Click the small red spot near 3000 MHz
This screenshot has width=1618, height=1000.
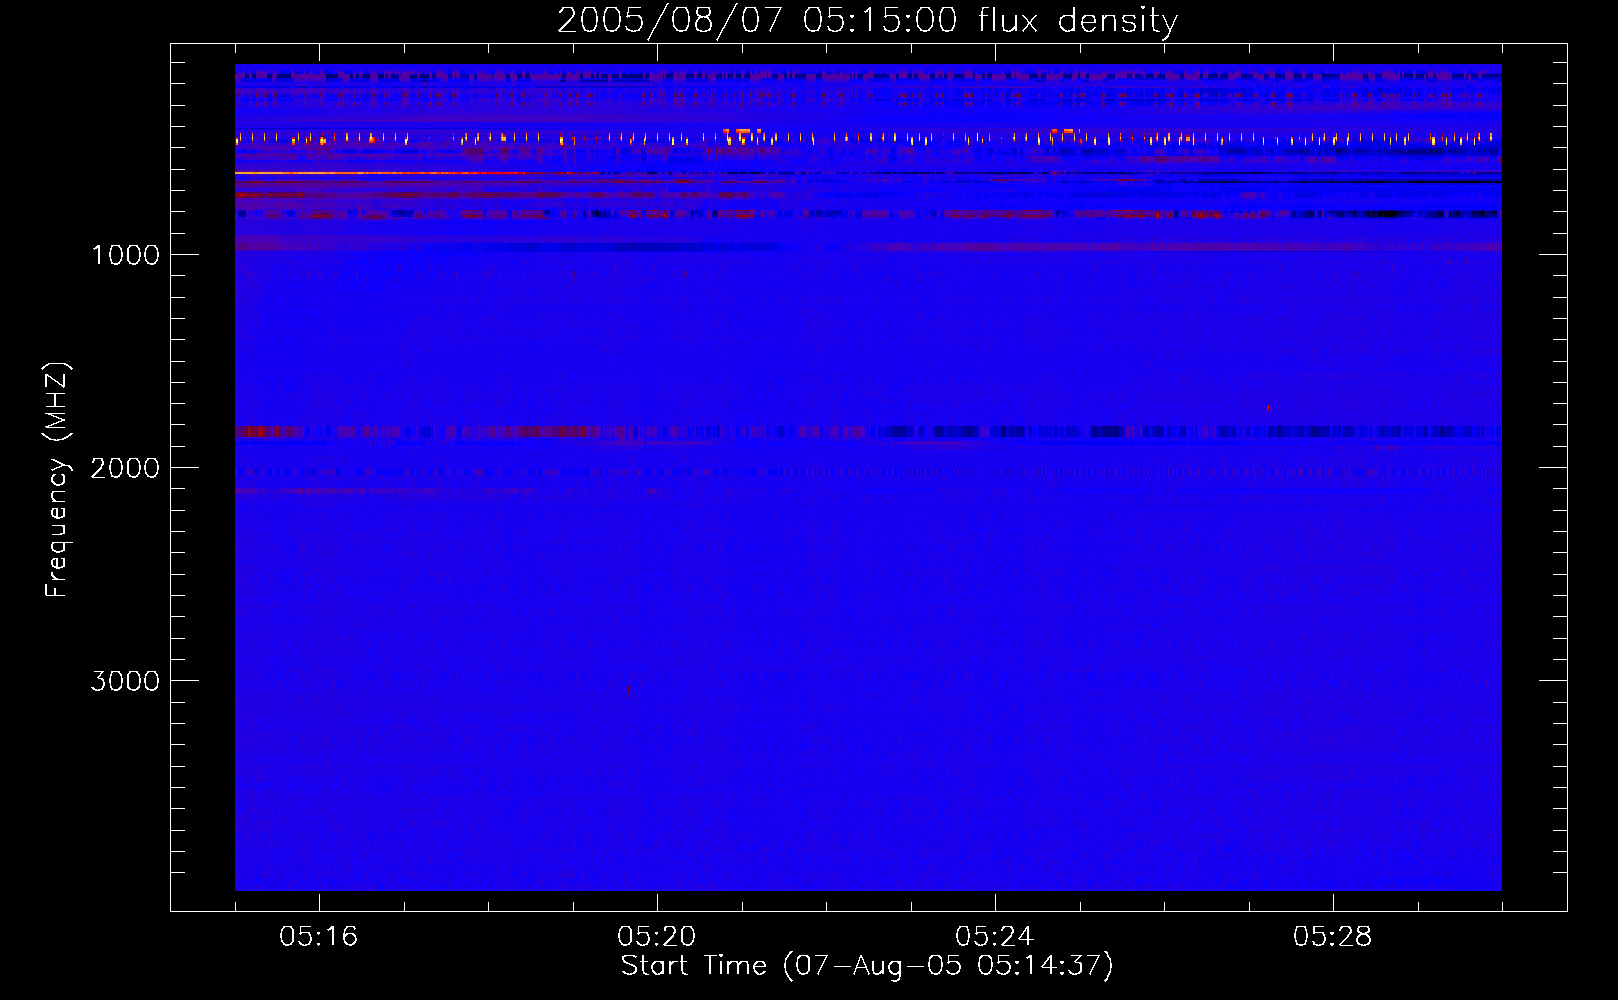628,689
